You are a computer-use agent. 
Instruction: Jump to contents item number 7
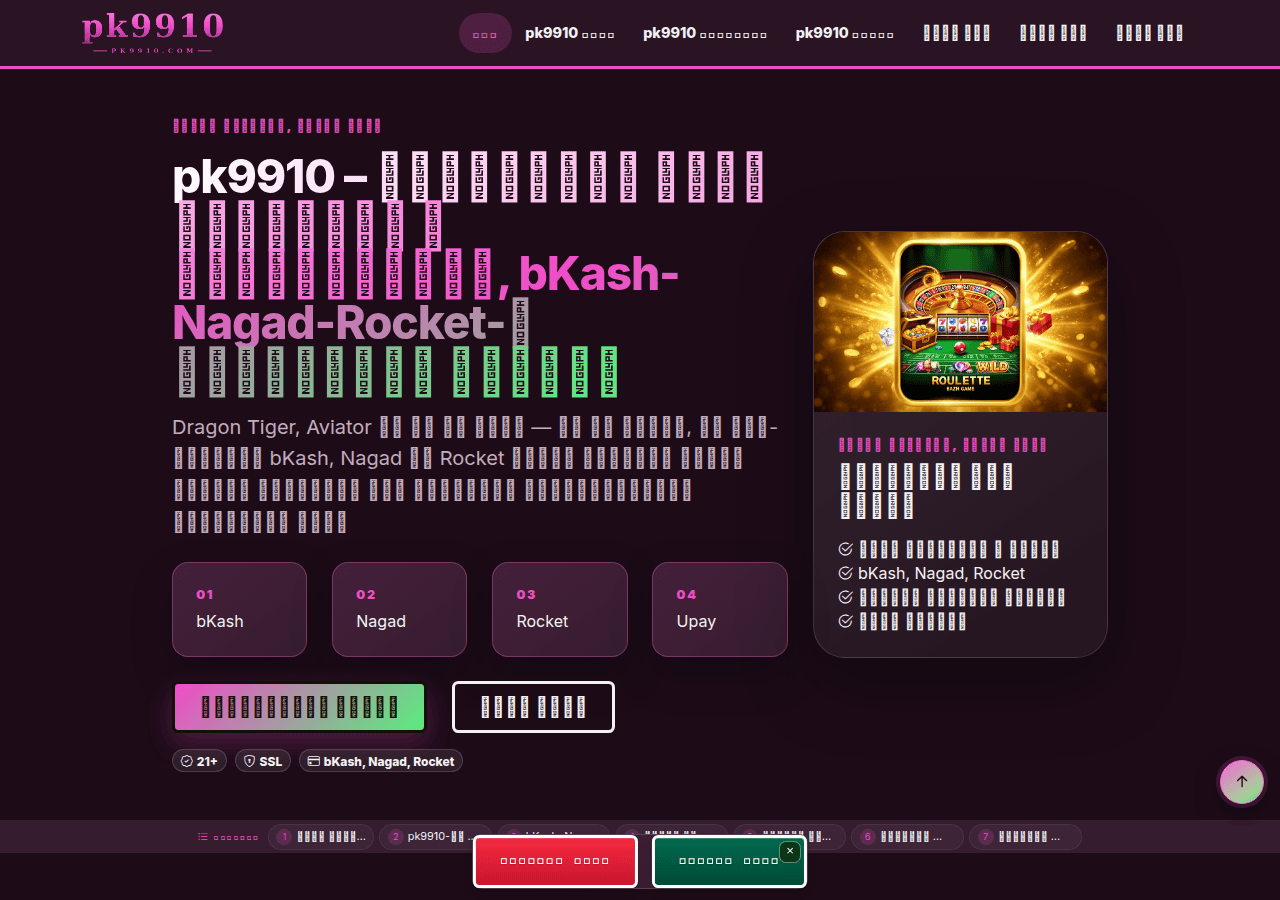point(1025,837)
